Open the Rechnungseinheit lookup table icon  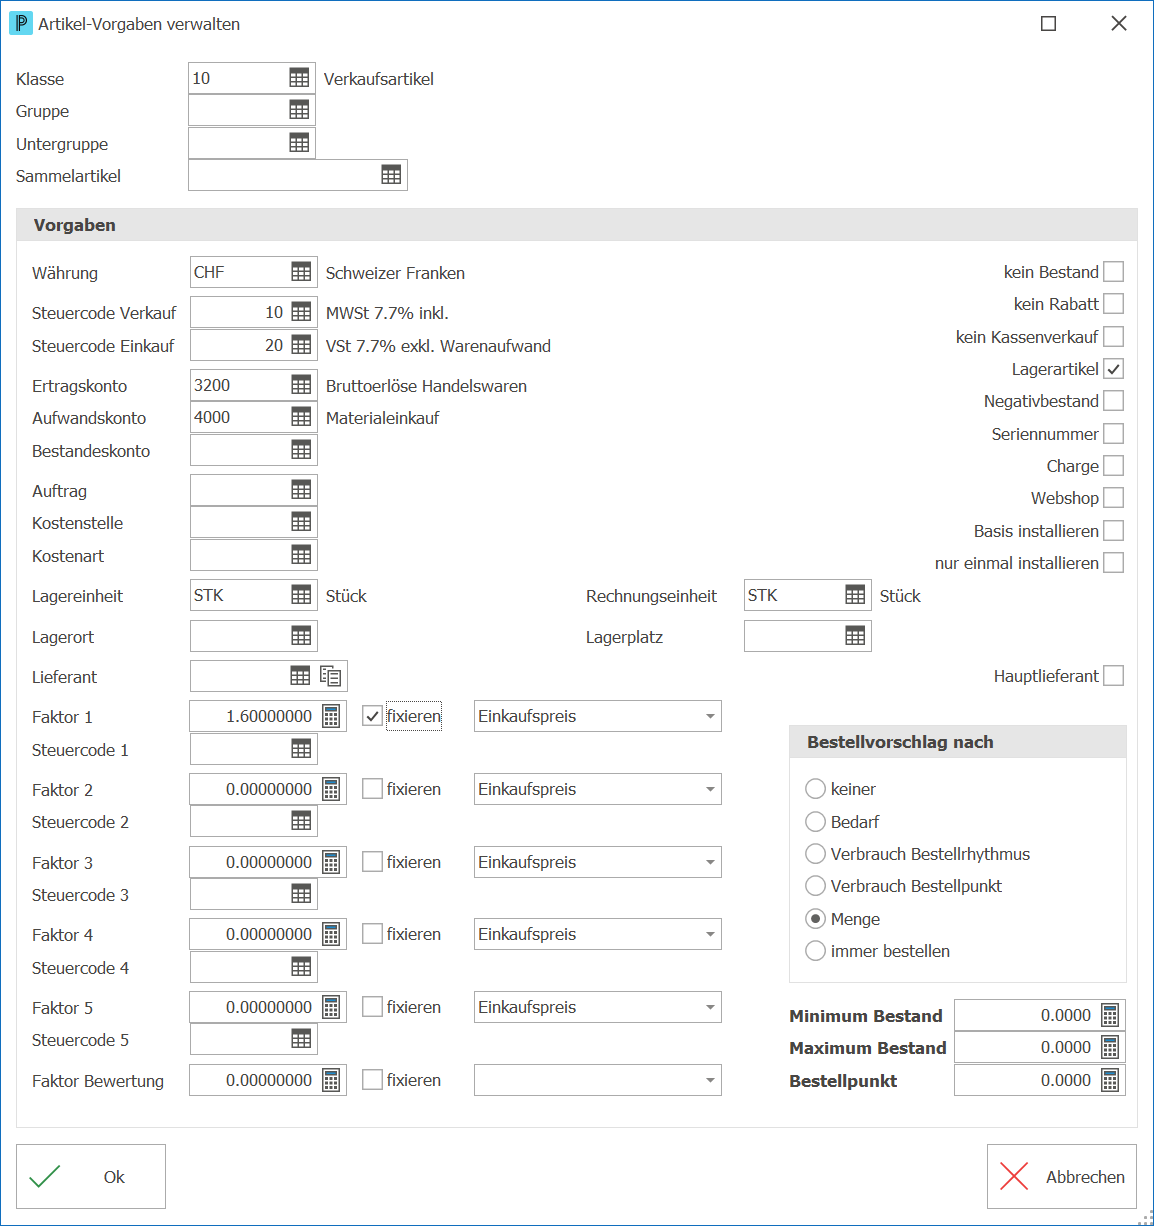click(855, 595)
